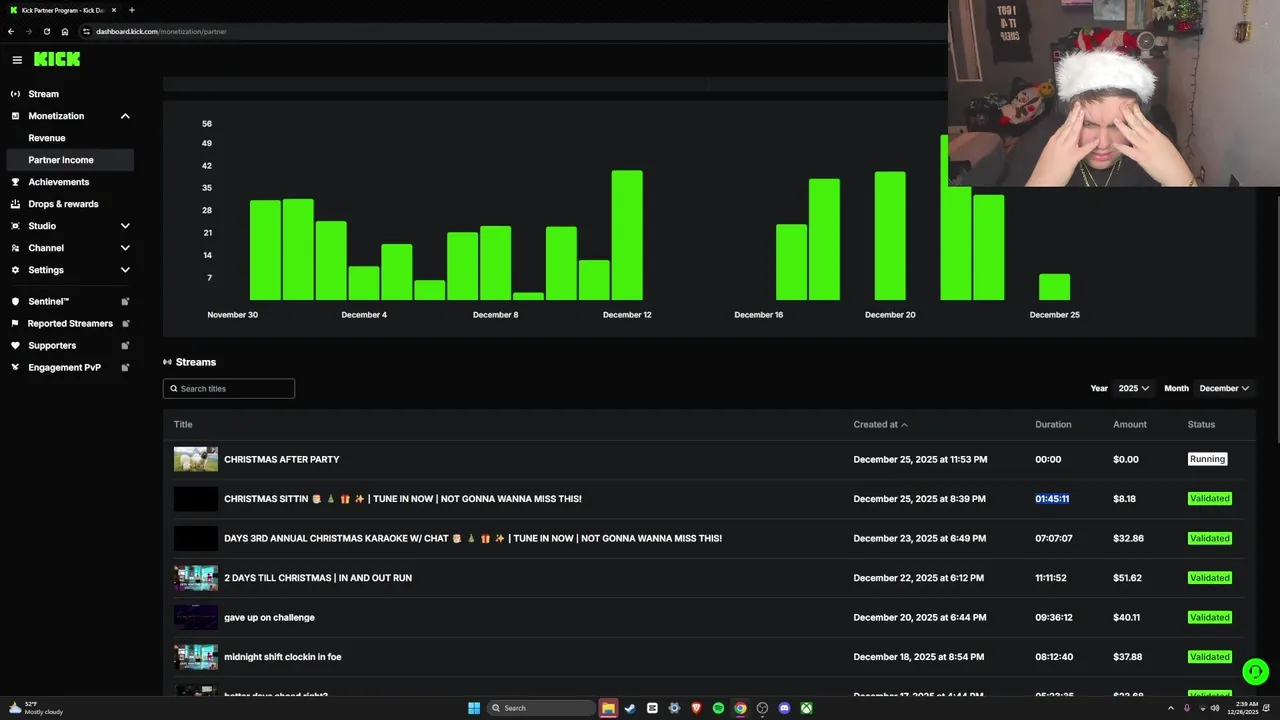Click the 'gave up on challenge' stream title

point(269,617)
